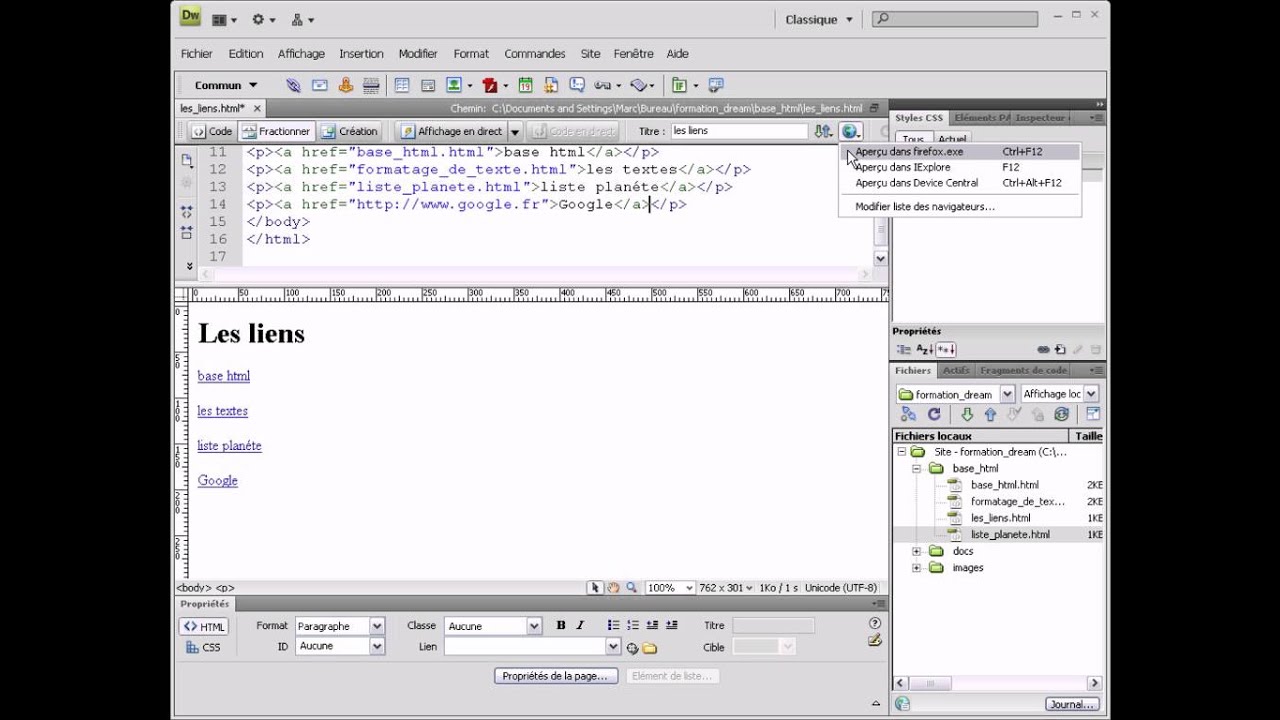Switch to Fractionner split view
Screen dimensions: 1280x720
coord(276,131)
